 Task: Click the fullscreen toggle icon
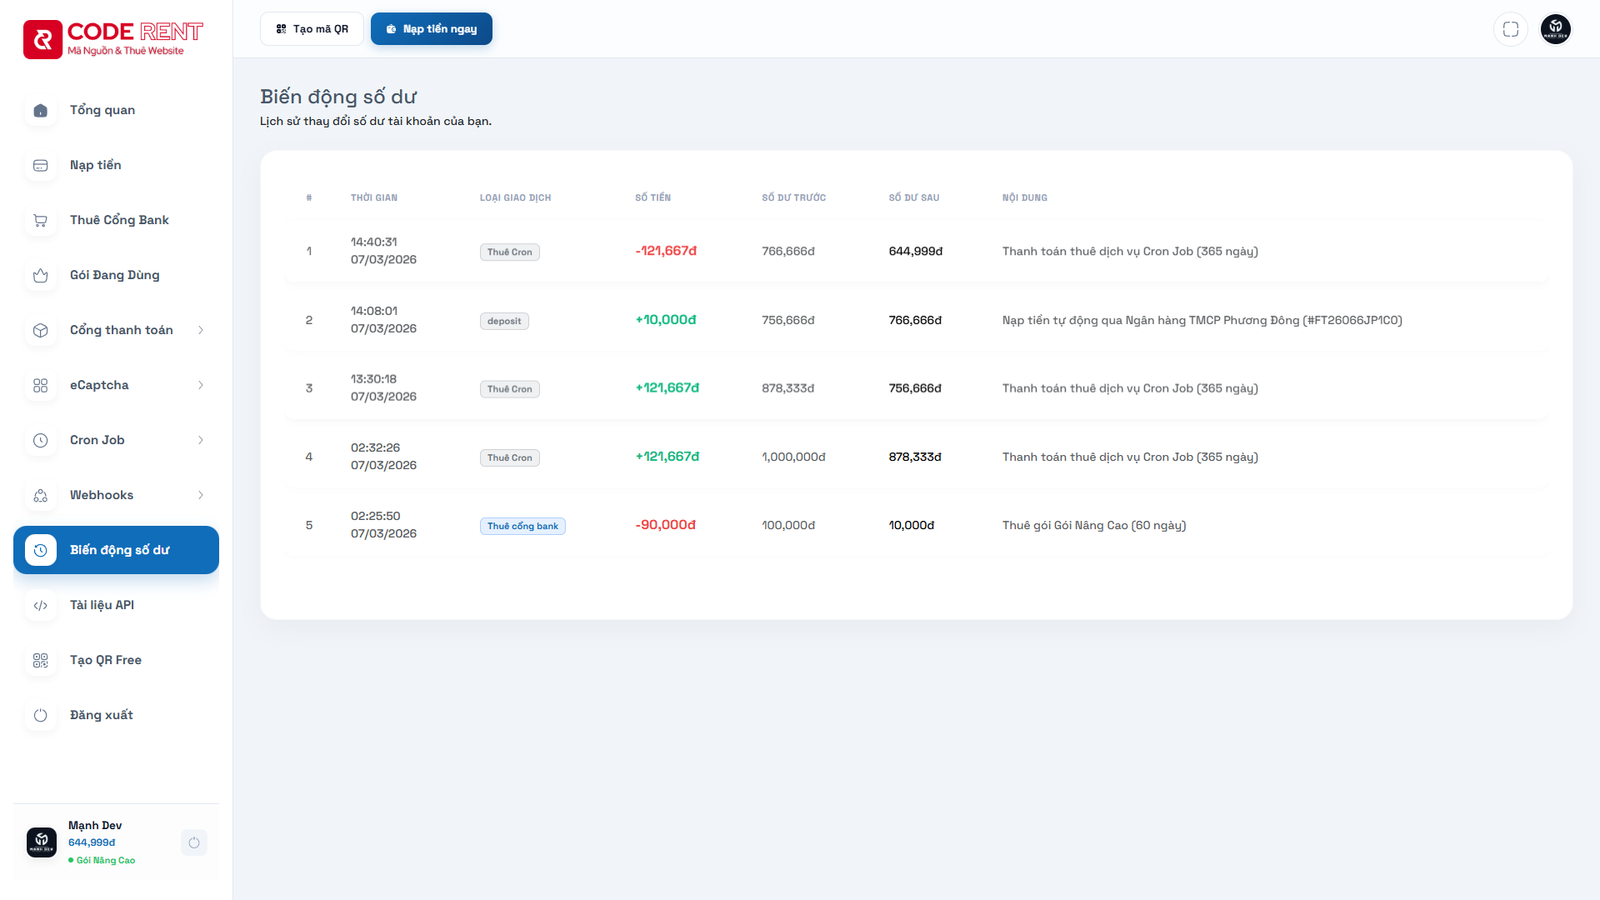tap(1510, 29)
